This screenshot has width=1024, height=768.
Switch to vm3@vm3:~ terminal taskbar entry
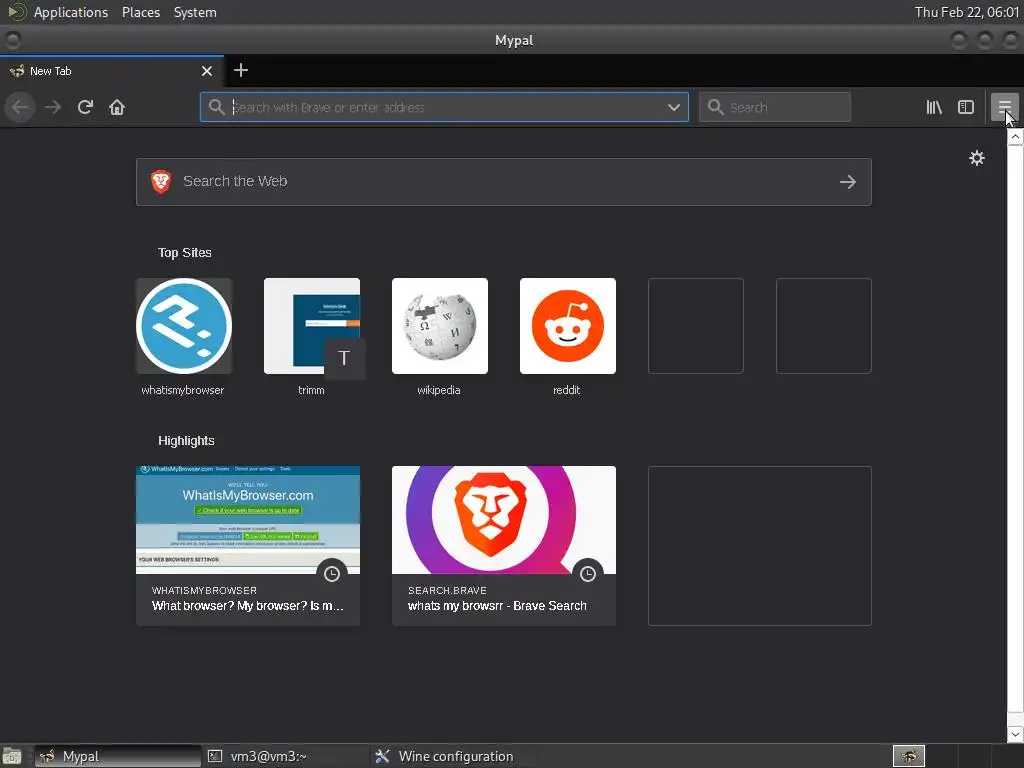tap(285, 756)
